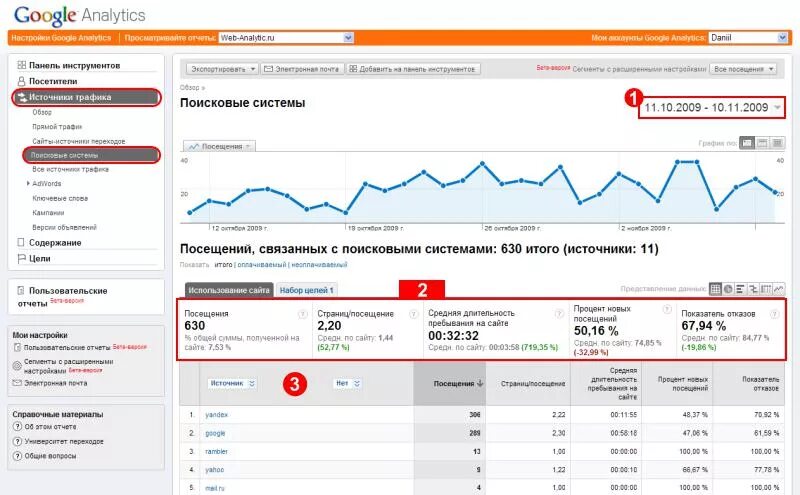Click the Посетители person icon in sidebar
Viewport: 800px width, 495px height.
point(21,81)
